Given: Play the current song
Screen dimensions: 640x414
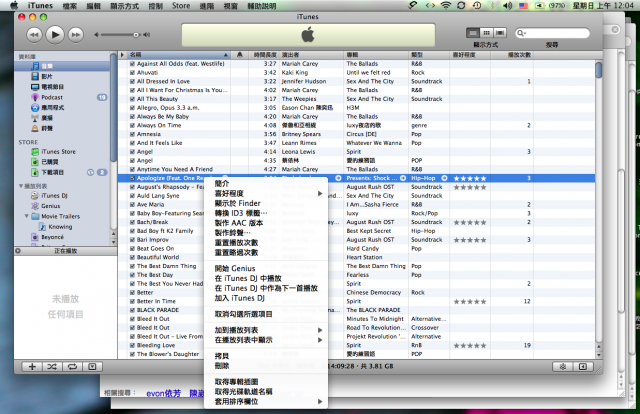Looking at the screenshot, I should [55, 35].
